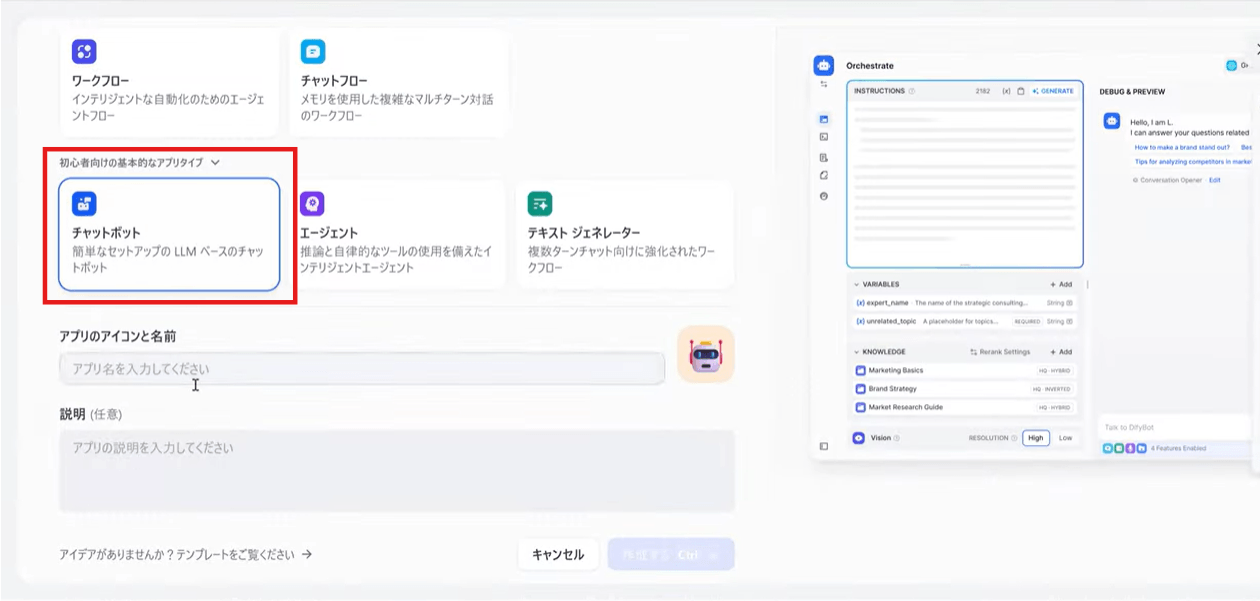Click the Orchestrate bot icon in preview
Screen dimensions: 1260x601
coord(824,66)
